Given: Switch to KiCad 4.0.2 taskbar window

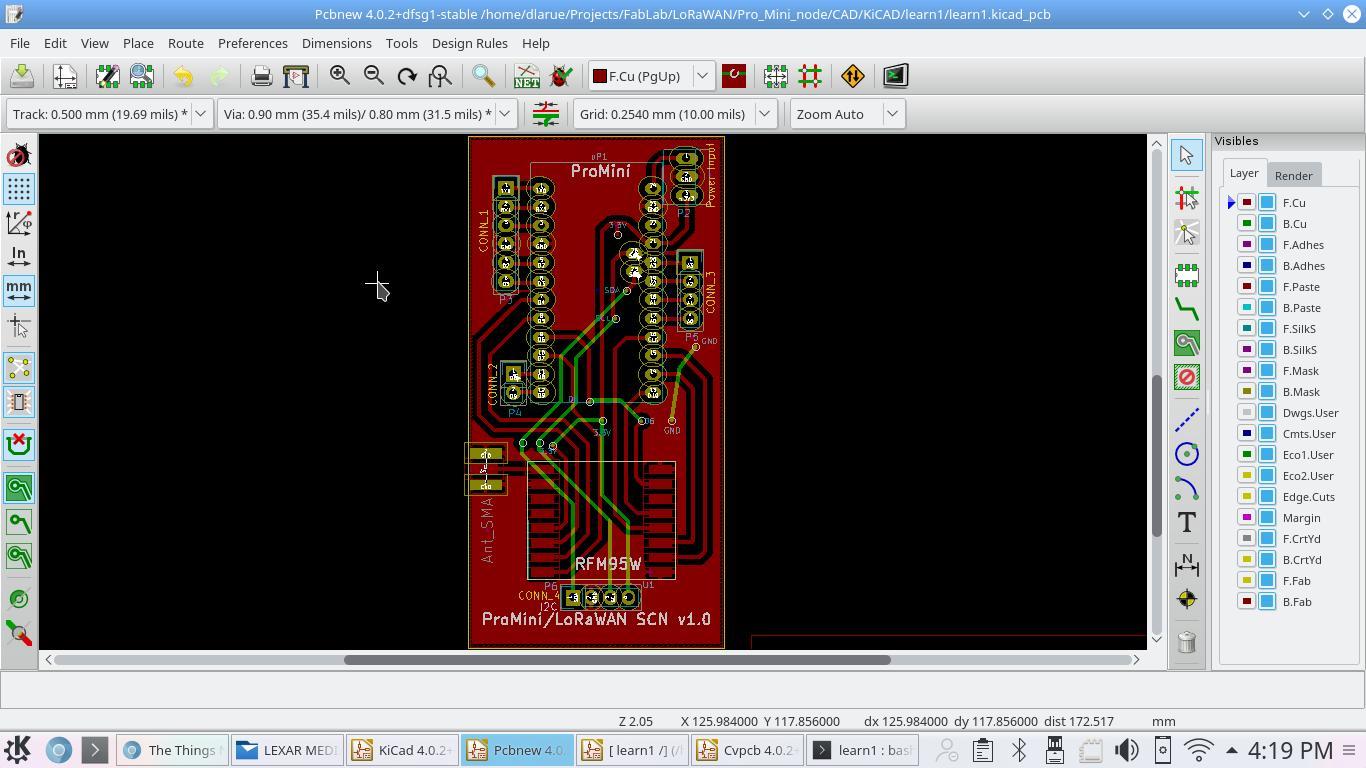Looking at the screenshot, I should [403, 750].
